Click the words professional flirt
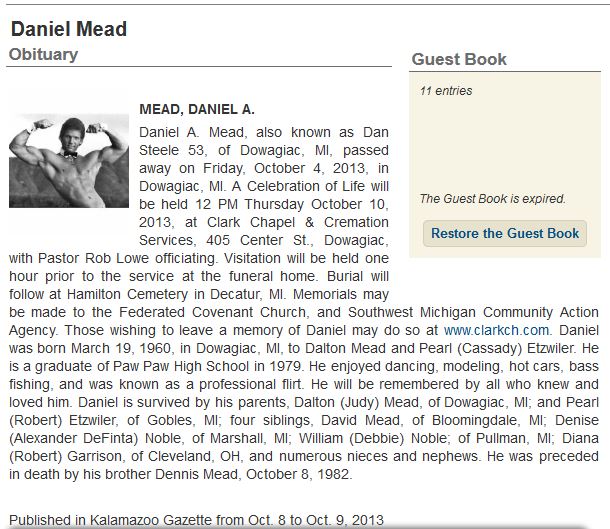Image resolution: width=610 pixels, height=529 pixels. pos(250,384)
